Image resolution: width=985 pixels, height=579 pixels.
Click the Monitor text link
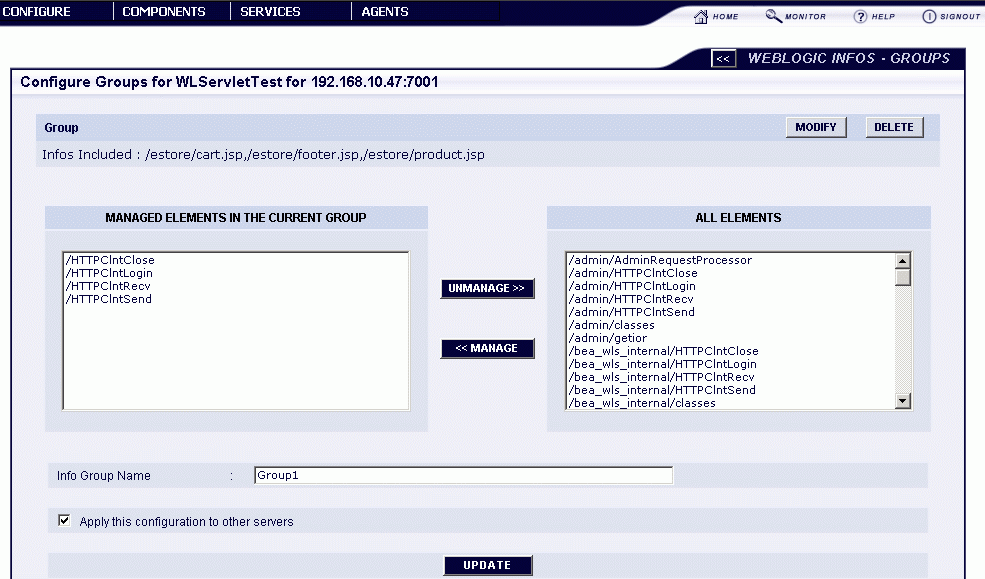[805, 17]
